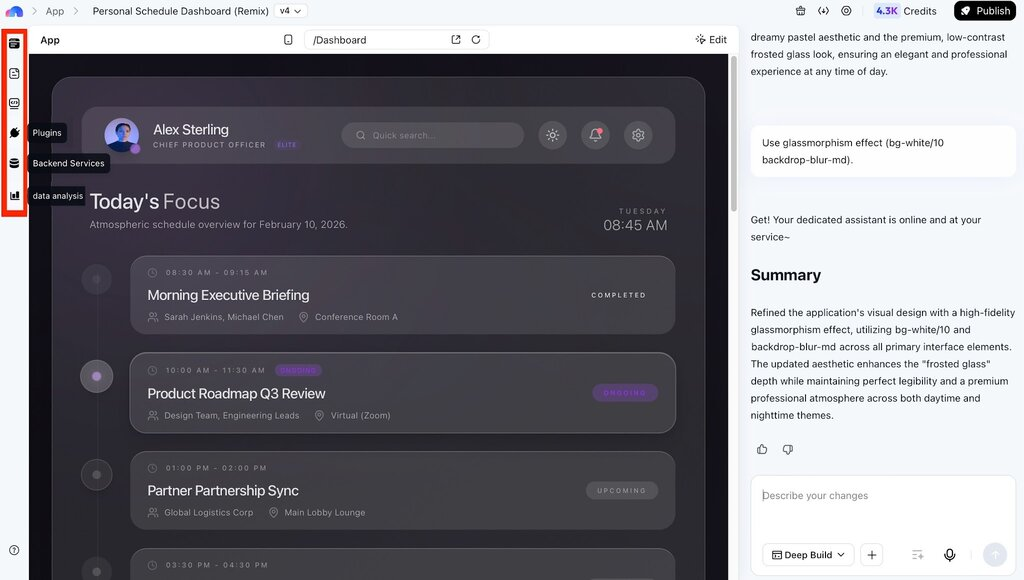1024x580 pixels.
Task: Click the refresh preview icon
Action: [476, 40]
